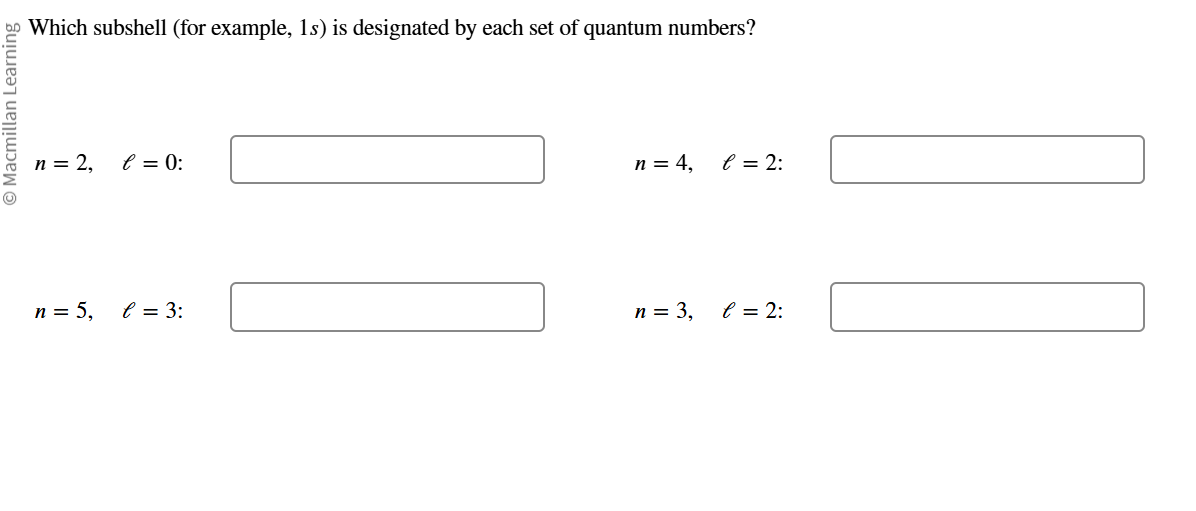Click the answer box for n = 2, ℓ = 0
Viewport: 1196px width, 511px height.
click(x=387, y=159)
